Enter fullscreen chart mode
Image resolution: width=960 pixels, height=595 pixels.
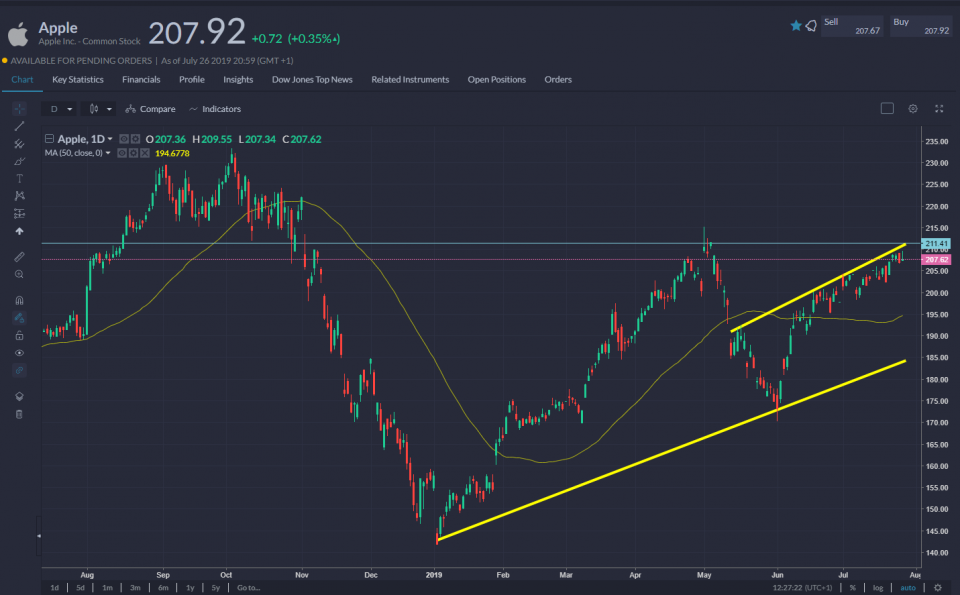point(939,109)
